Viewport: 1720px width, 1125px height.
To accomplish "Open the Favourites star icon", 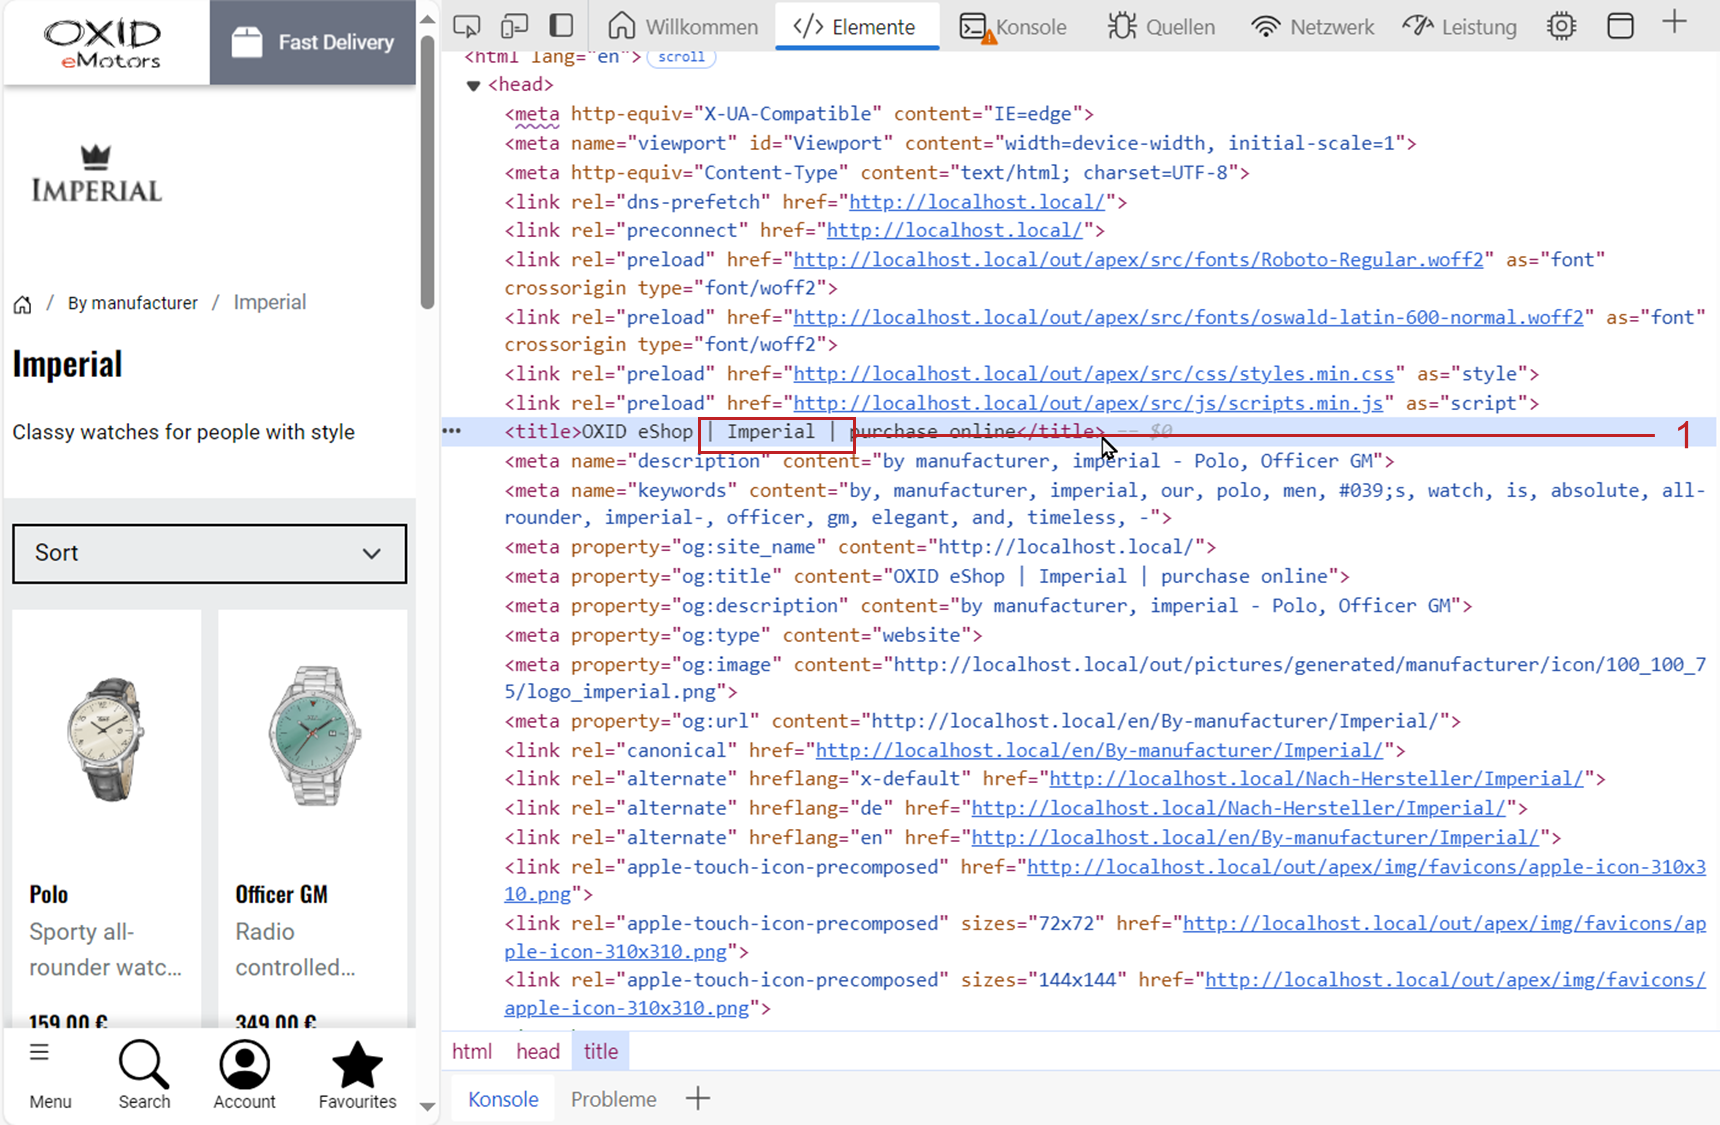I will 357,1064.
